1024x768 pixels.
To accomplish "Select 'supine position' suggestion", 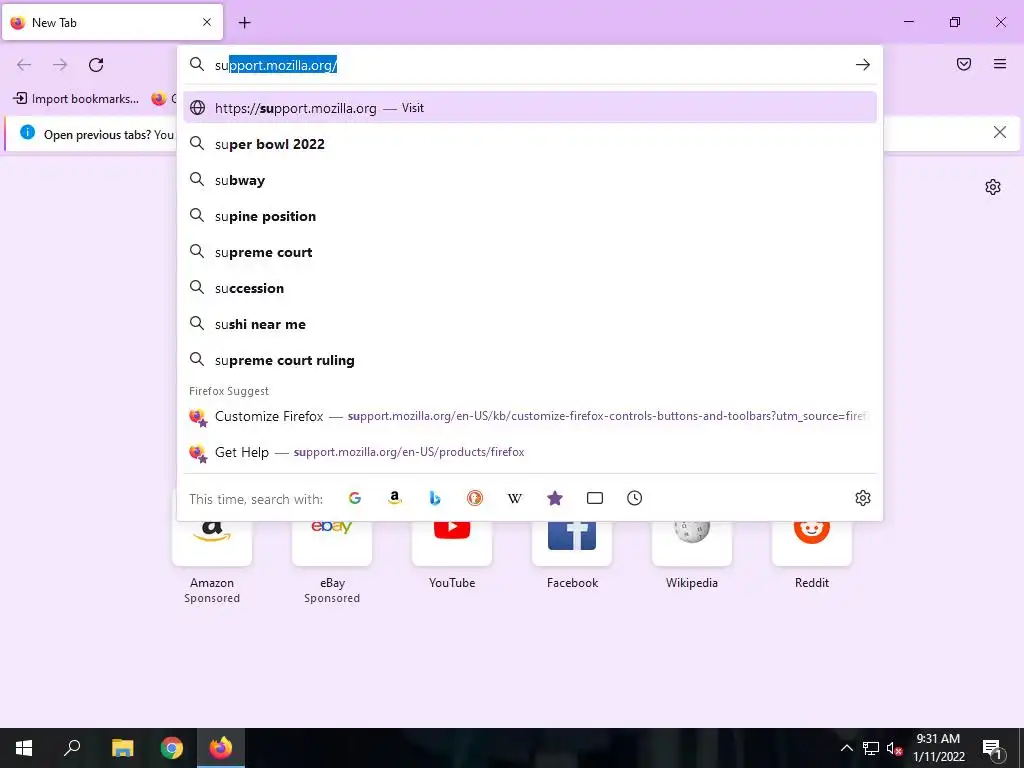I will click(530, 216).
